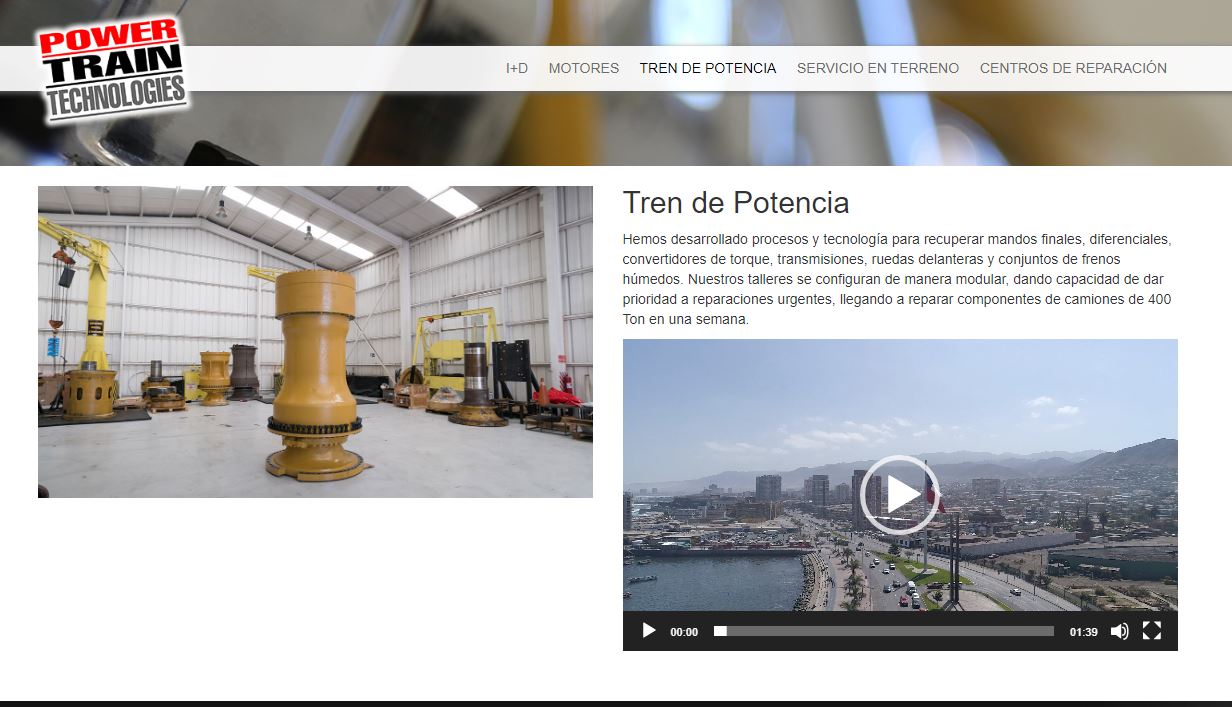Select the Tren de Potencia nav item
The width and height of the screenshot is (1232, 707).
click(708, 68)
